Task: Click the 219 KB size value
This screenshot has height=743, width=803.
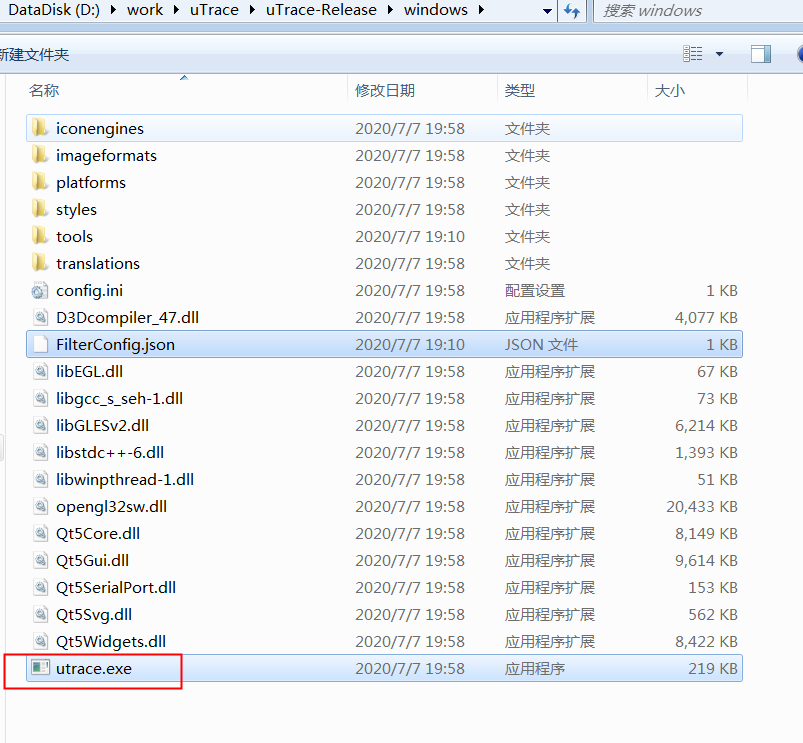Action: click(713, 668)
